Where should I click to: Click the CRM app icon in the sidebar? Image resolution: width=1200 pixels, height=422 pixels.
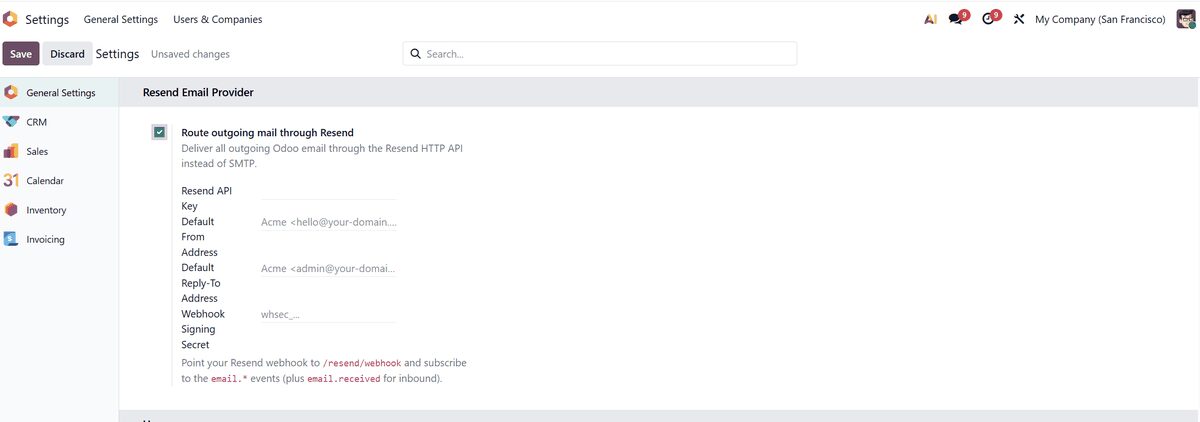[11, 122]
